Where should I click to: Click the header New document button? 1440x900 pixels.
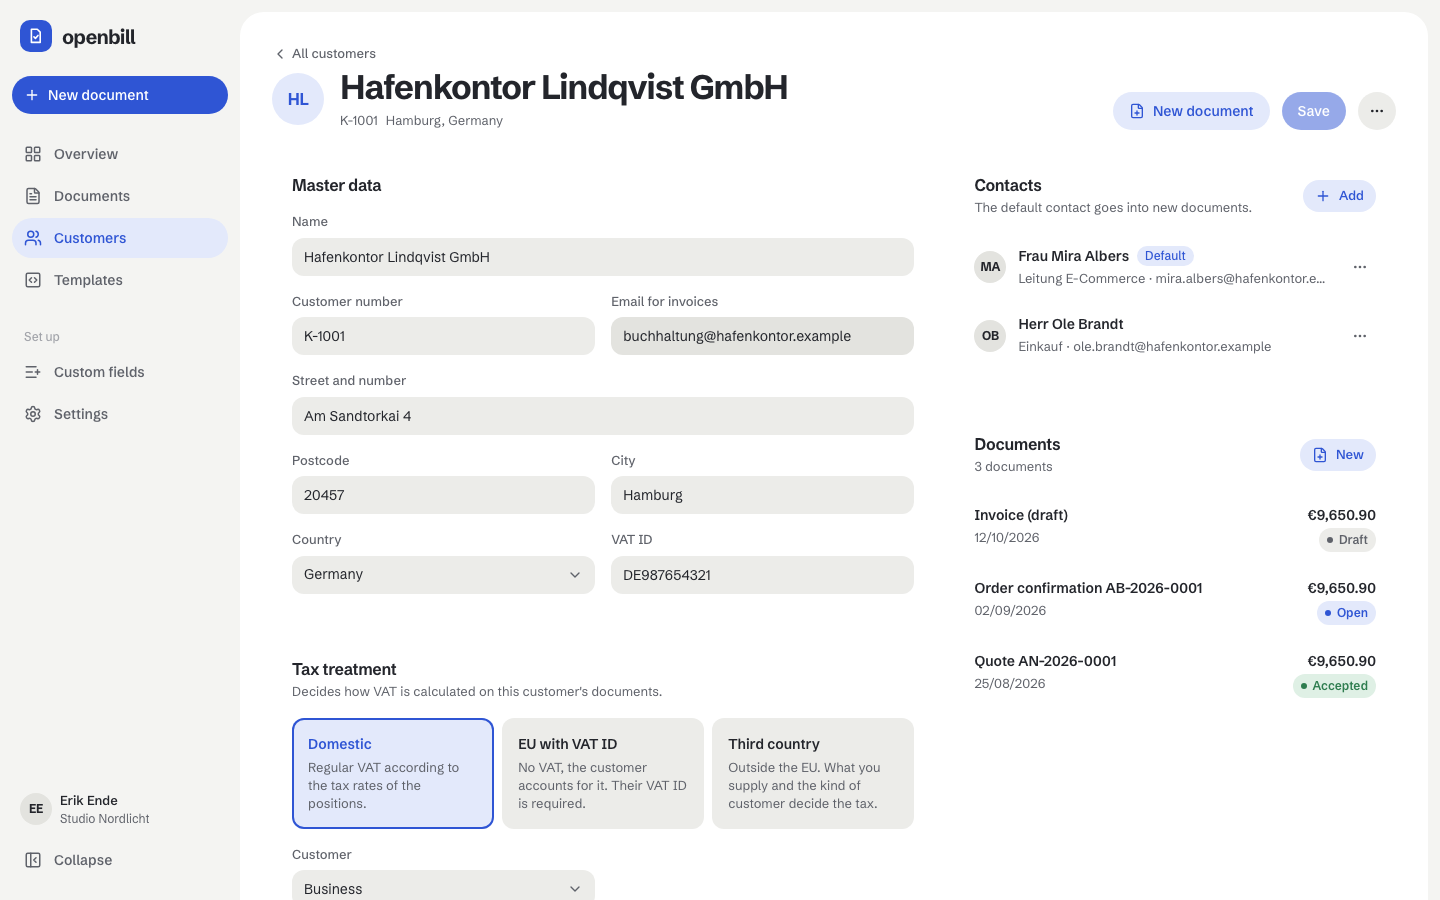tap(1191, 111)
